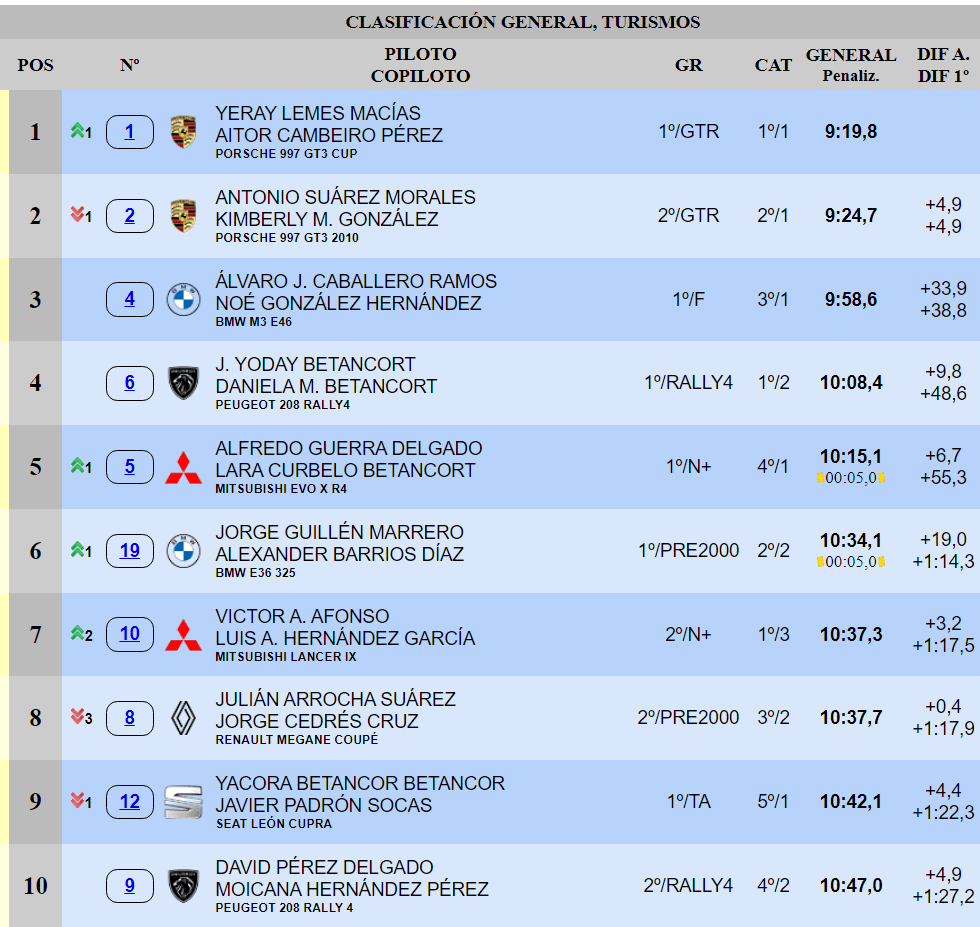Click the Peugeot logo for J. Yoday Betancort
Image resolution: width=980 pixels, height=927 pixels.
tap(183, 383)
